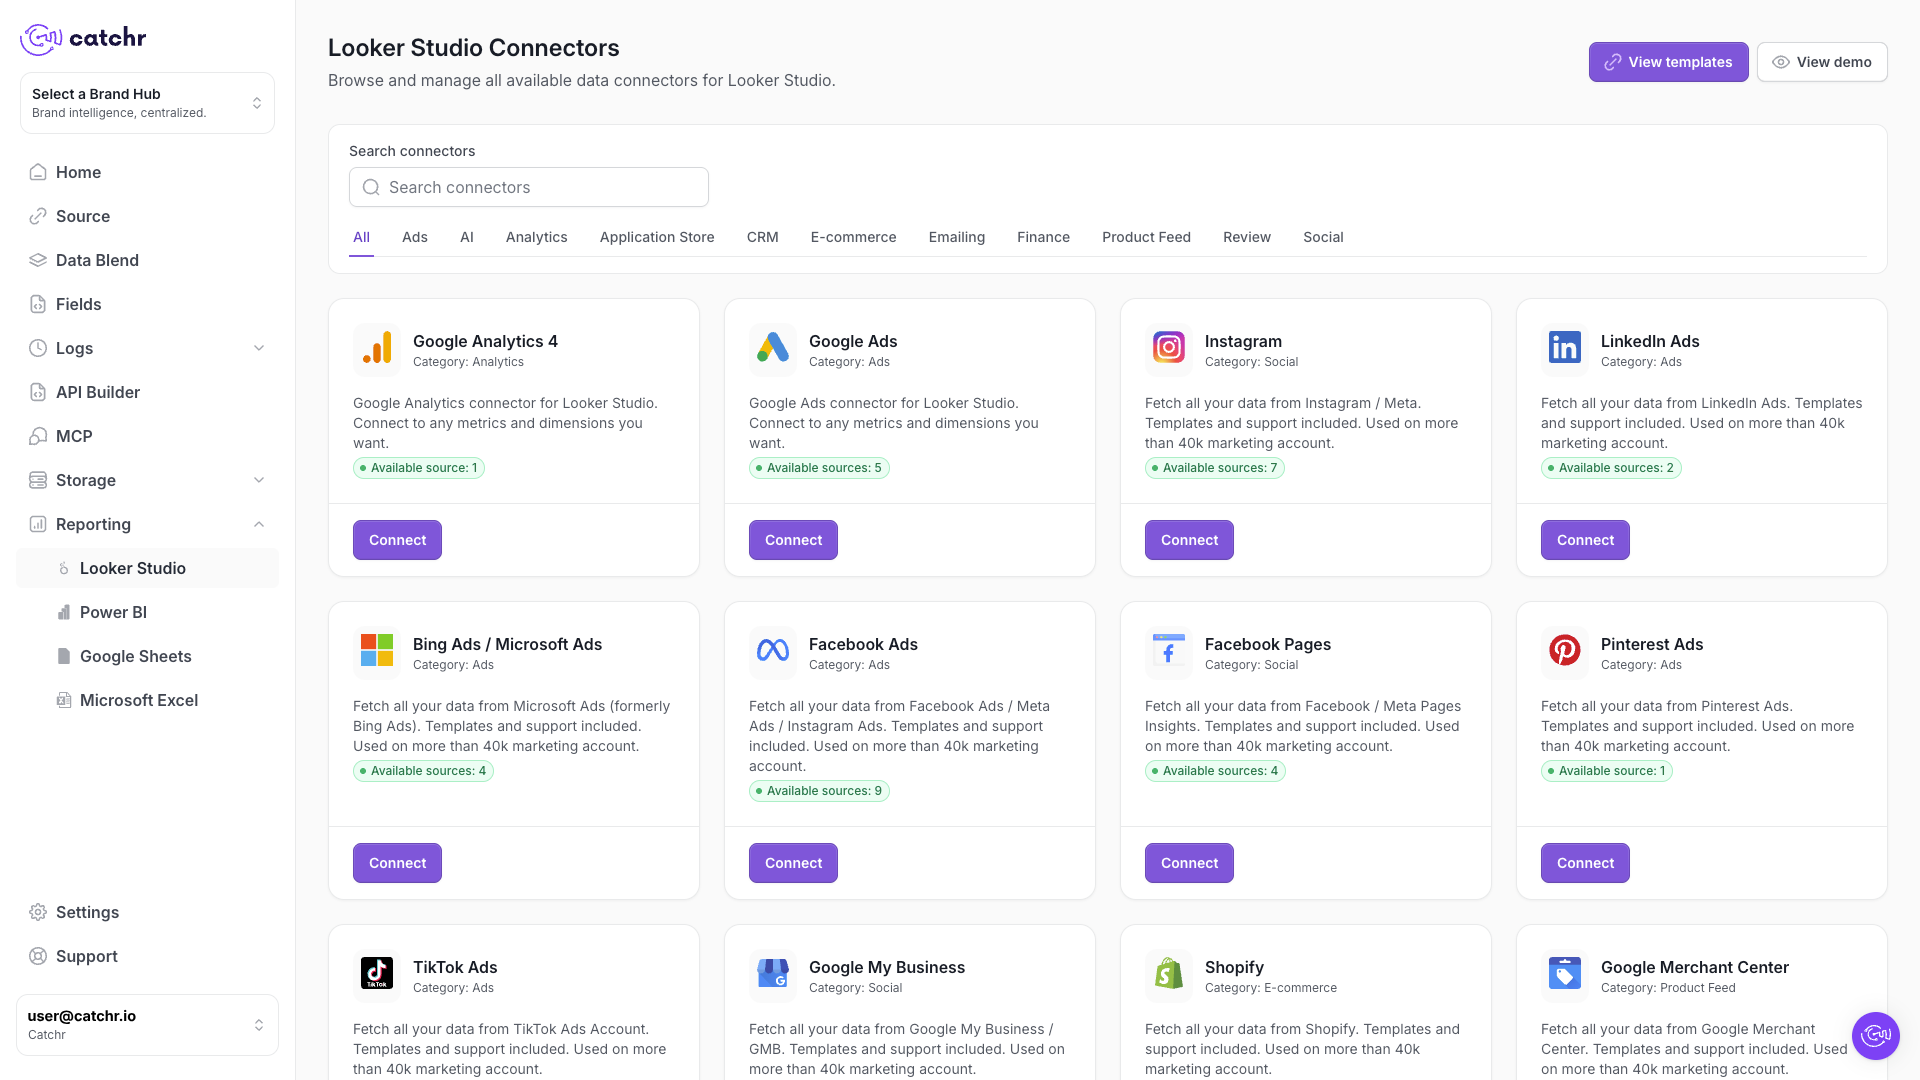Switch to the Emailing category tab
The height and width of the screenshot is (1080, 1920).
point(957,238)
